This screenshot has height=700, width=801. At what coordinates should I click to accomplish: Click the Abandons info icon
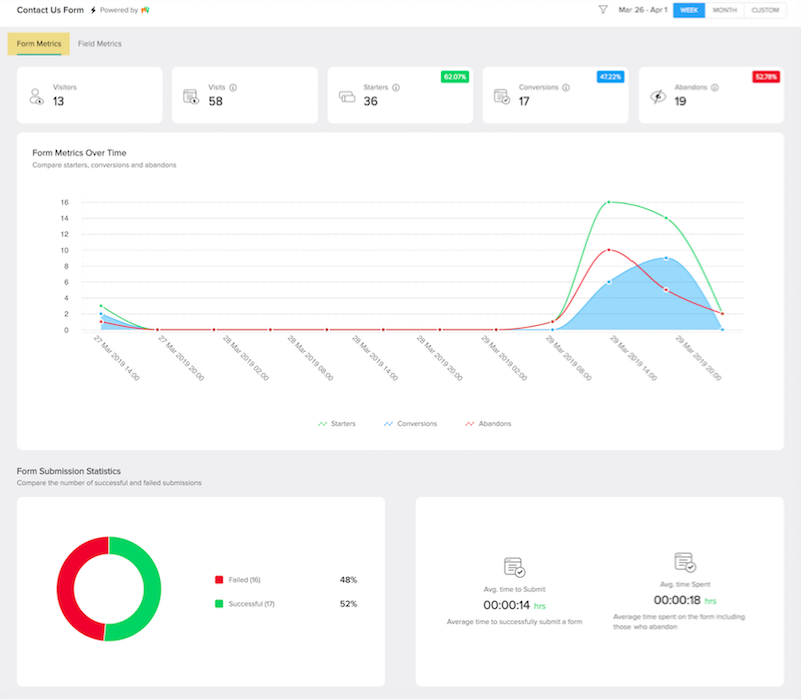(715, 87)
